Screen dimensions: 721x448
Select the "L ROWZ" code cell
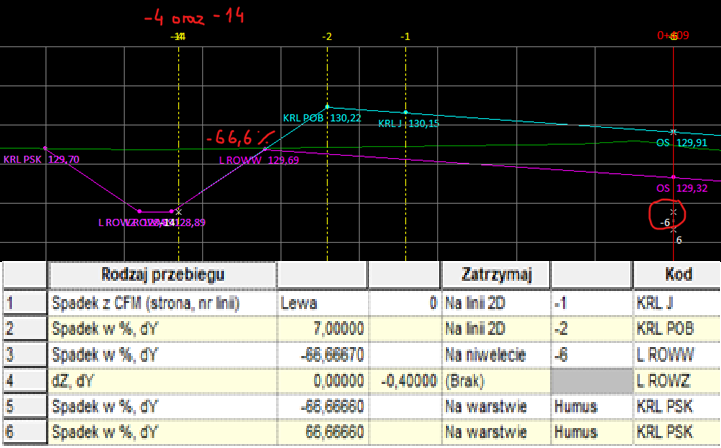[x=677, y=380]
